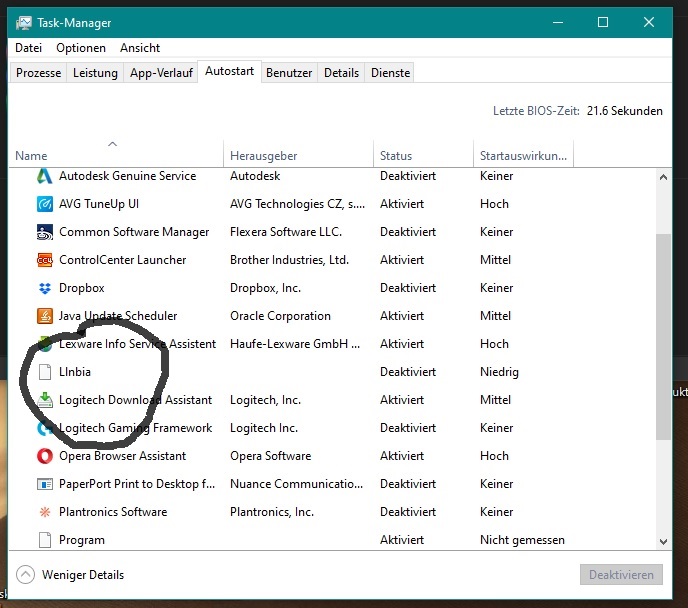Screen dimensions: 688x608
Task: Switch to the Dienste tab
Action: [x=391, y=73]
